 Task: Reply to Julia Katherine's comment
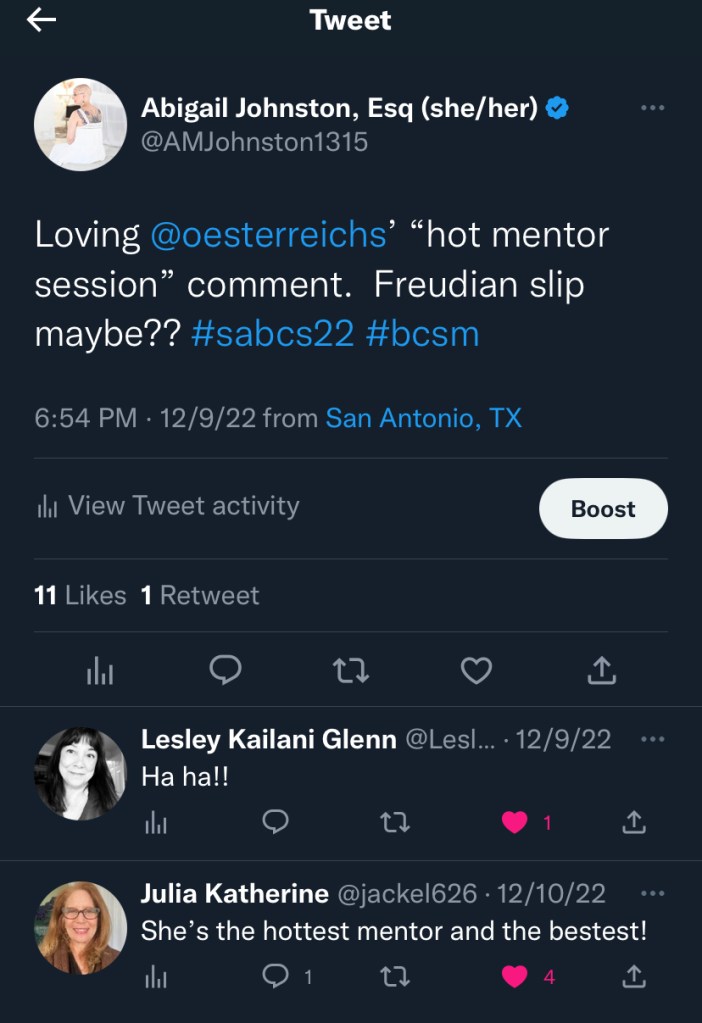pyautogui.click(x=276, y=977)
